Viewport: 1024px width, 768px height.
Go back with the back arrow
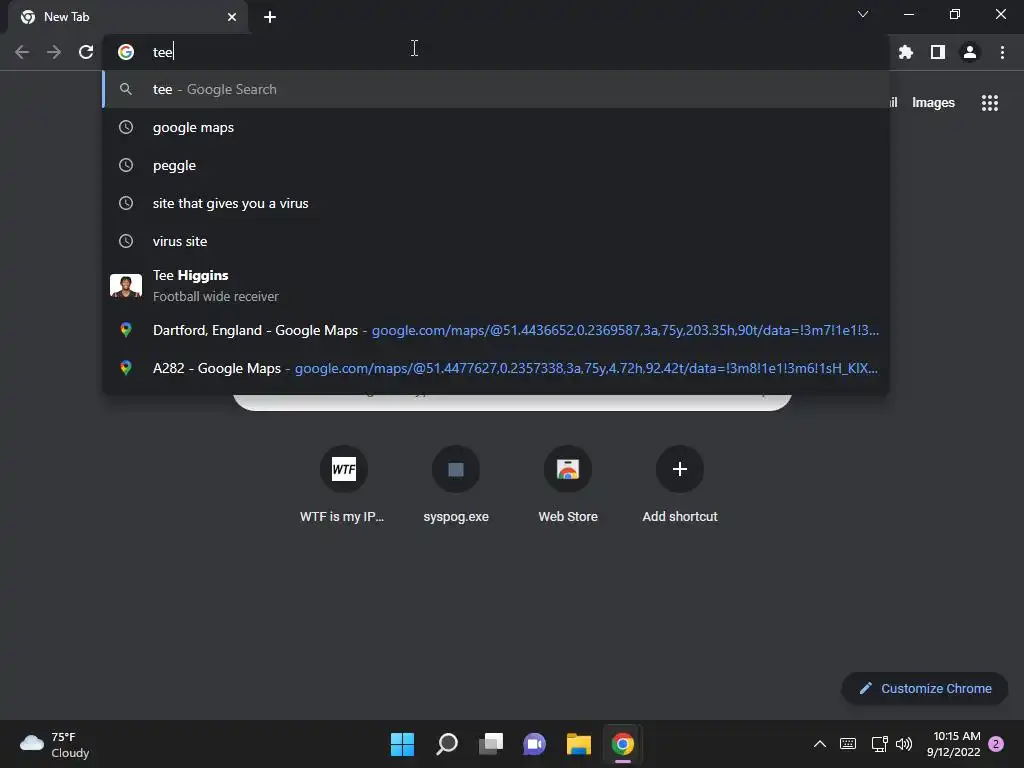[x=22, y=52]
